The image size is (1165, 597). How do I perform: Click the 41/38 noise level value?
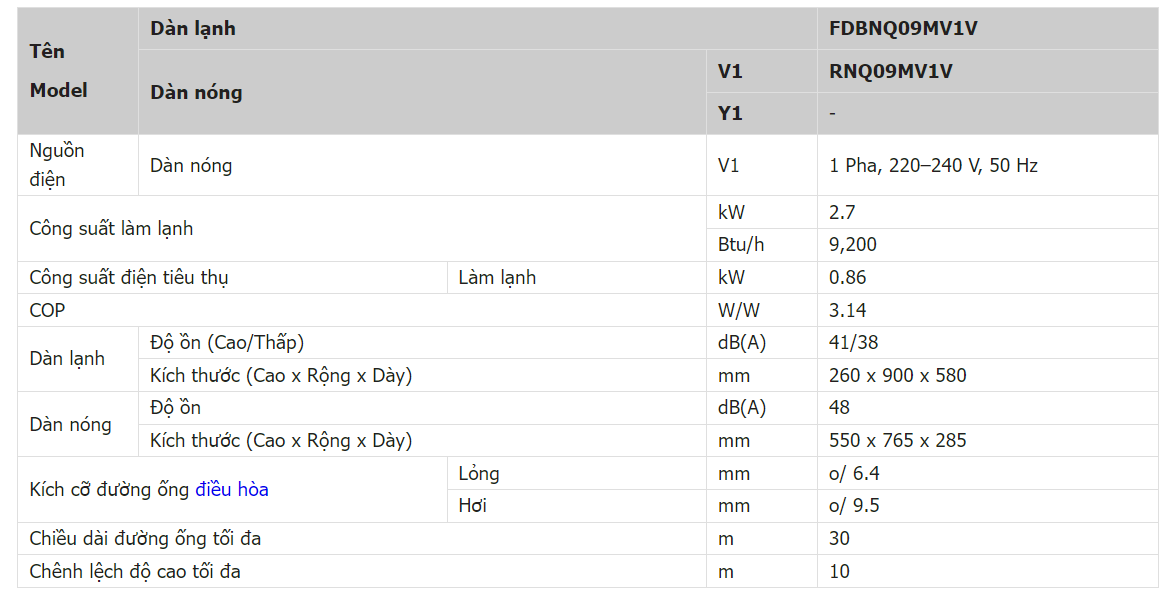pos(853,343)
